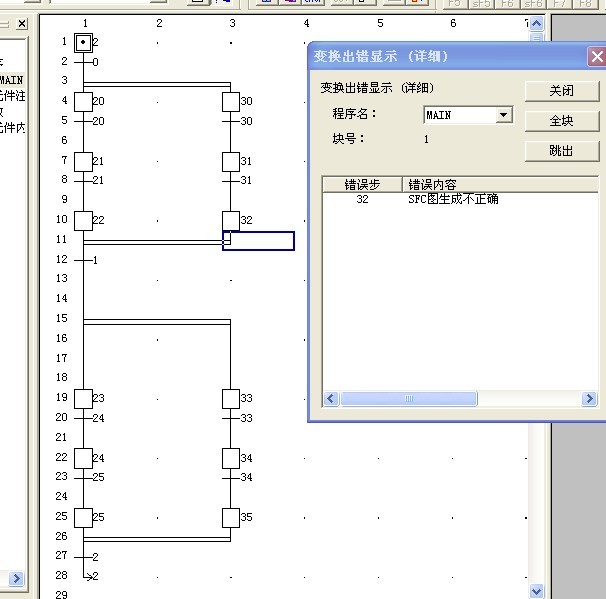Click the 错误步 column header

pos(362,184)
